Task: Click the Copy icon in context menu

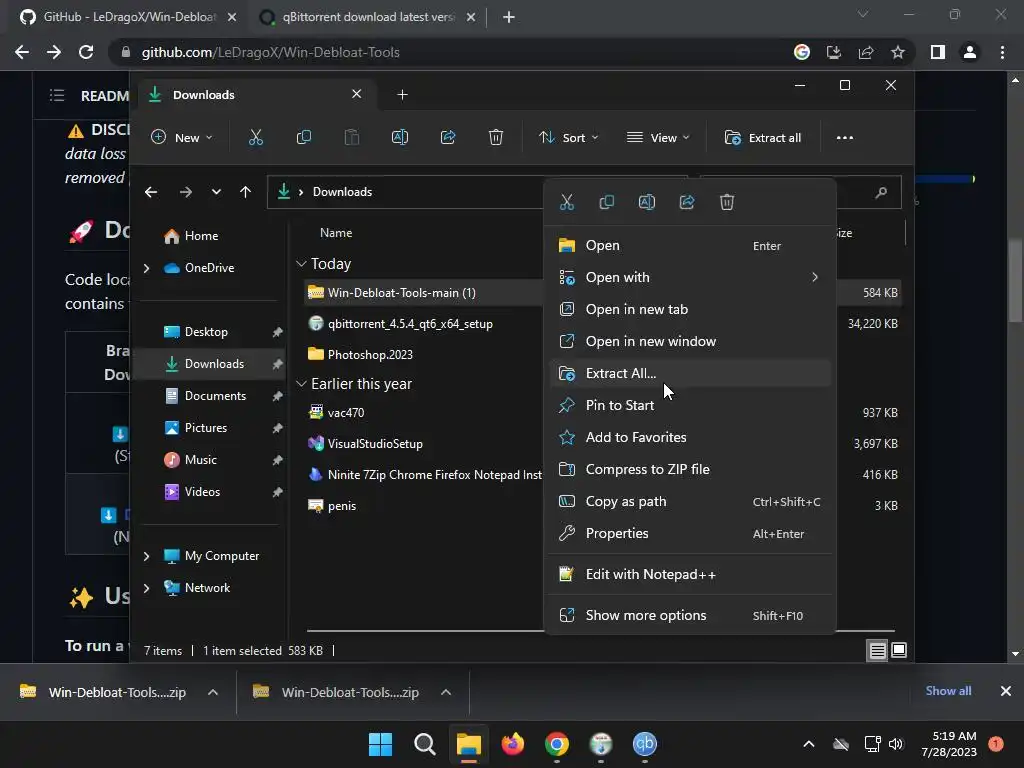Action: (607, 202)
